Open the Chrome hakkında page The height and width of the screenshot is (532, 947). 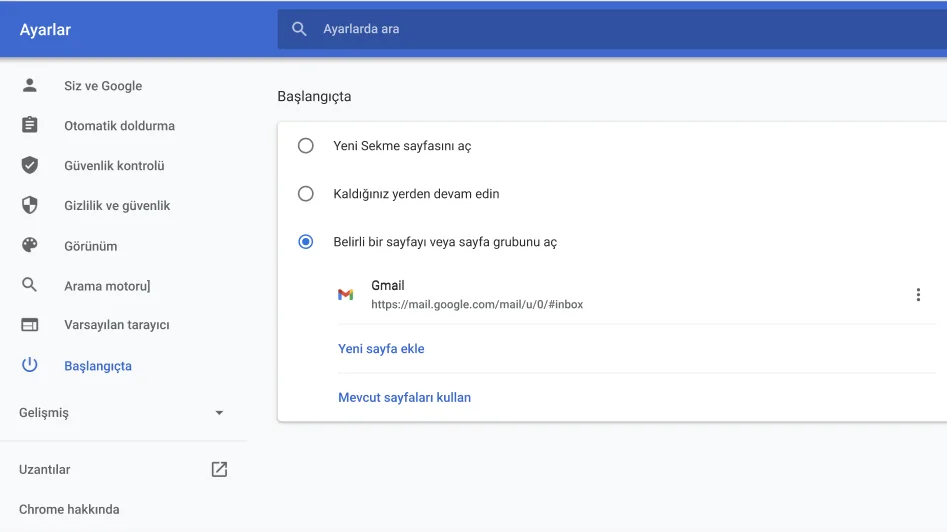click(x=69, y=509)
